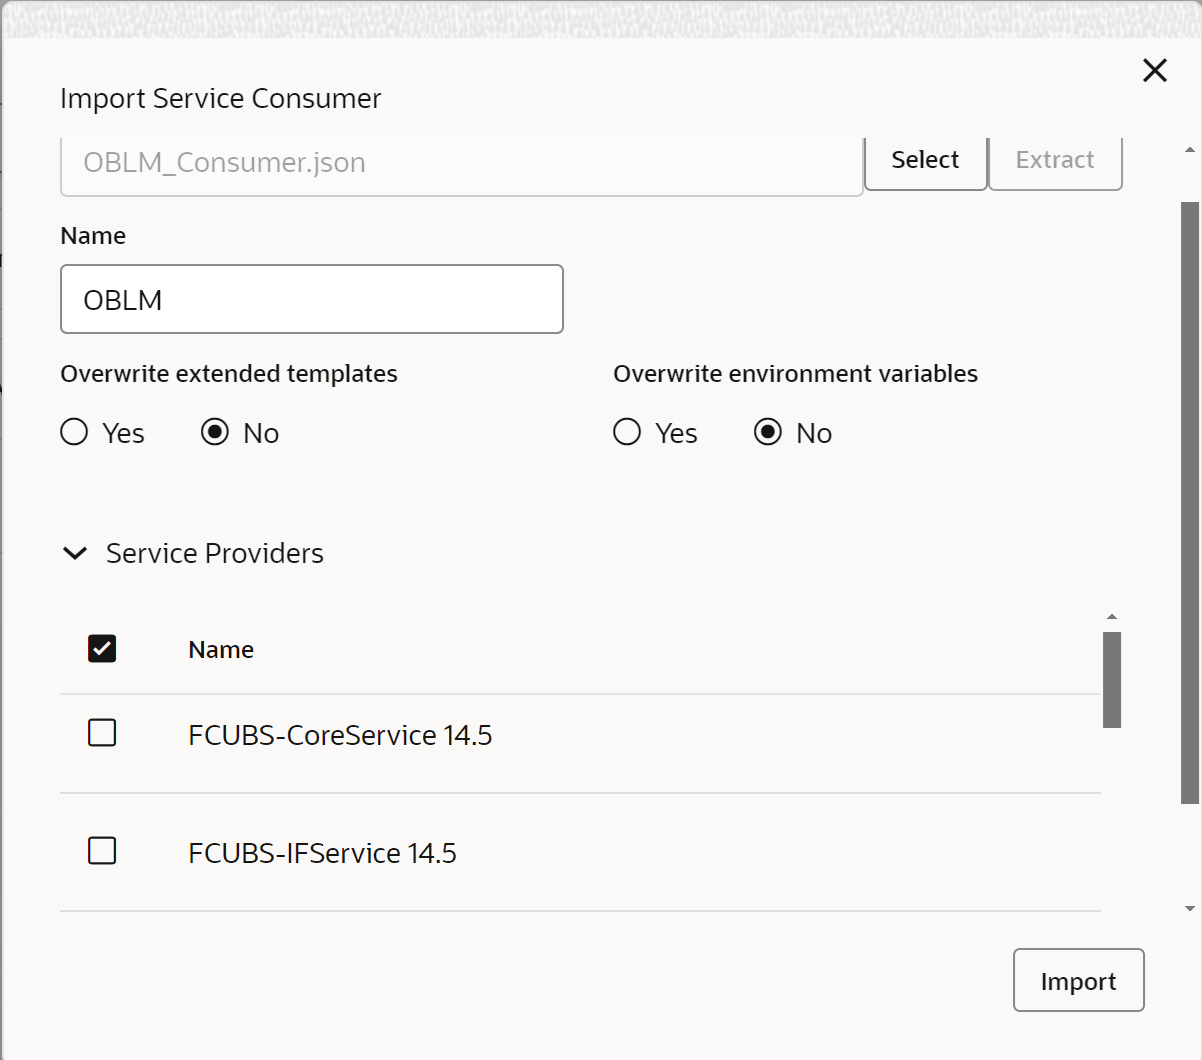This screenshot has height=1060, width=1202.
Task: Select Yes for Overwrite environment variables
Action: 627,432
